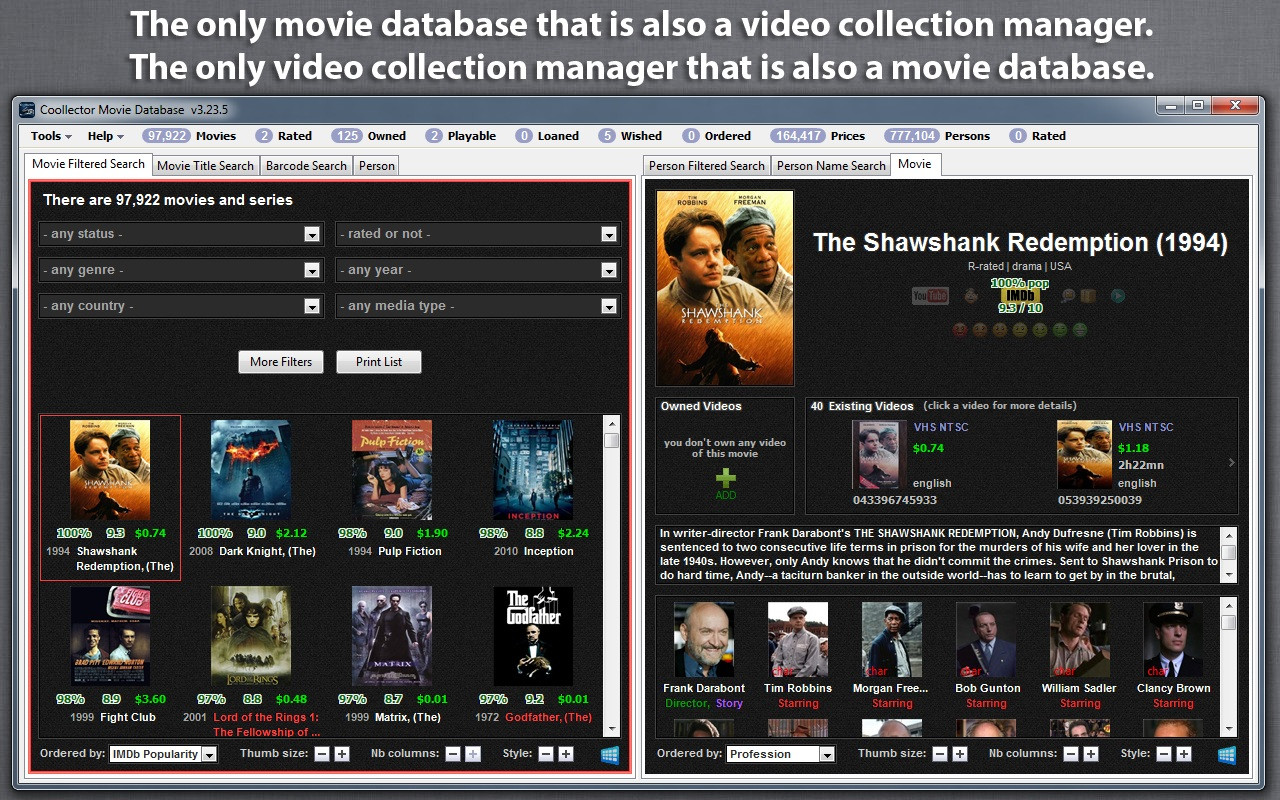
Task: Select the Movie Filtered Search tab
Action: pyautogui.click(x=88, y=164)
